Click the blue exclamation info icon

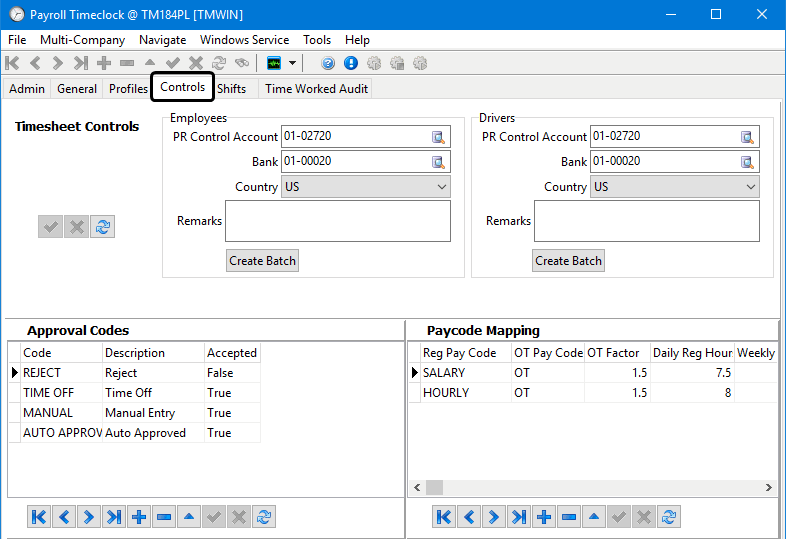click(351, 63)
